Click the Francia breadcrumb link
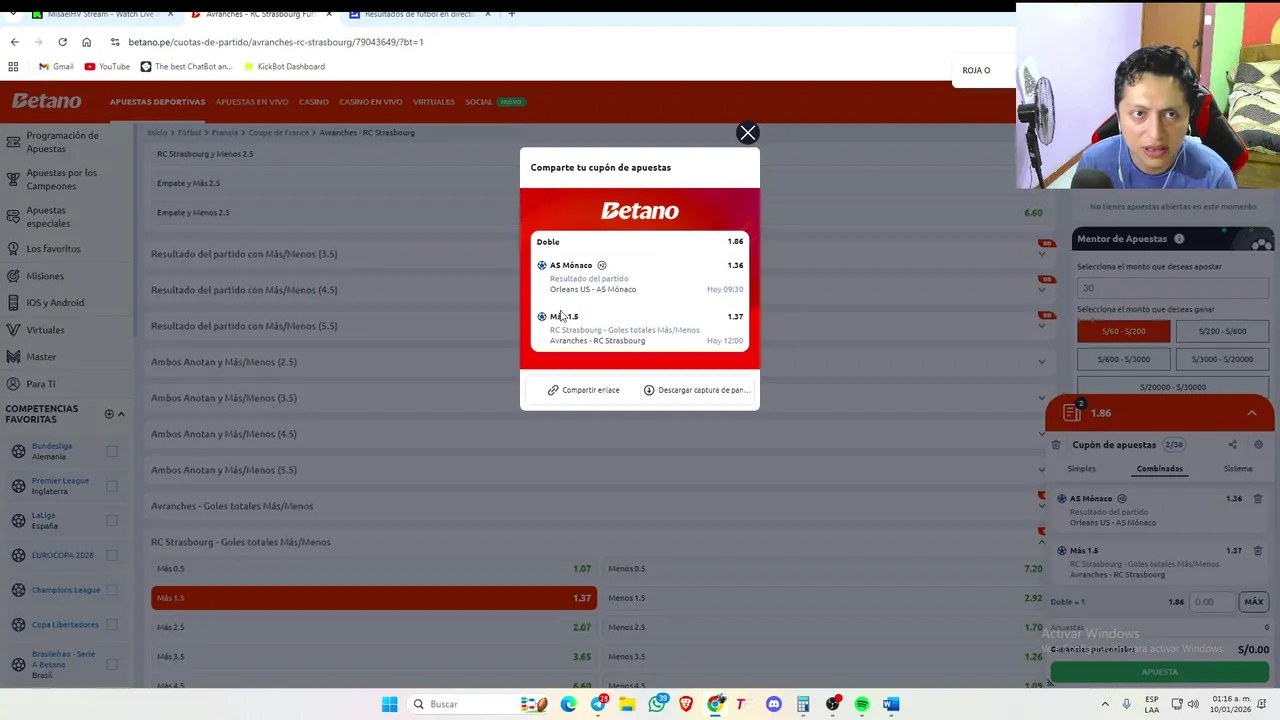1280x720 pixels. [225, 132]
